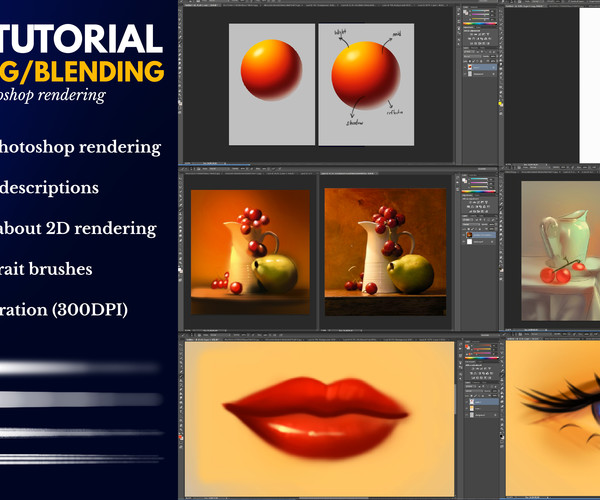600x500 pixels.
Task: Pick color from middle window spectrum ramp
Action: click(478, 192)
